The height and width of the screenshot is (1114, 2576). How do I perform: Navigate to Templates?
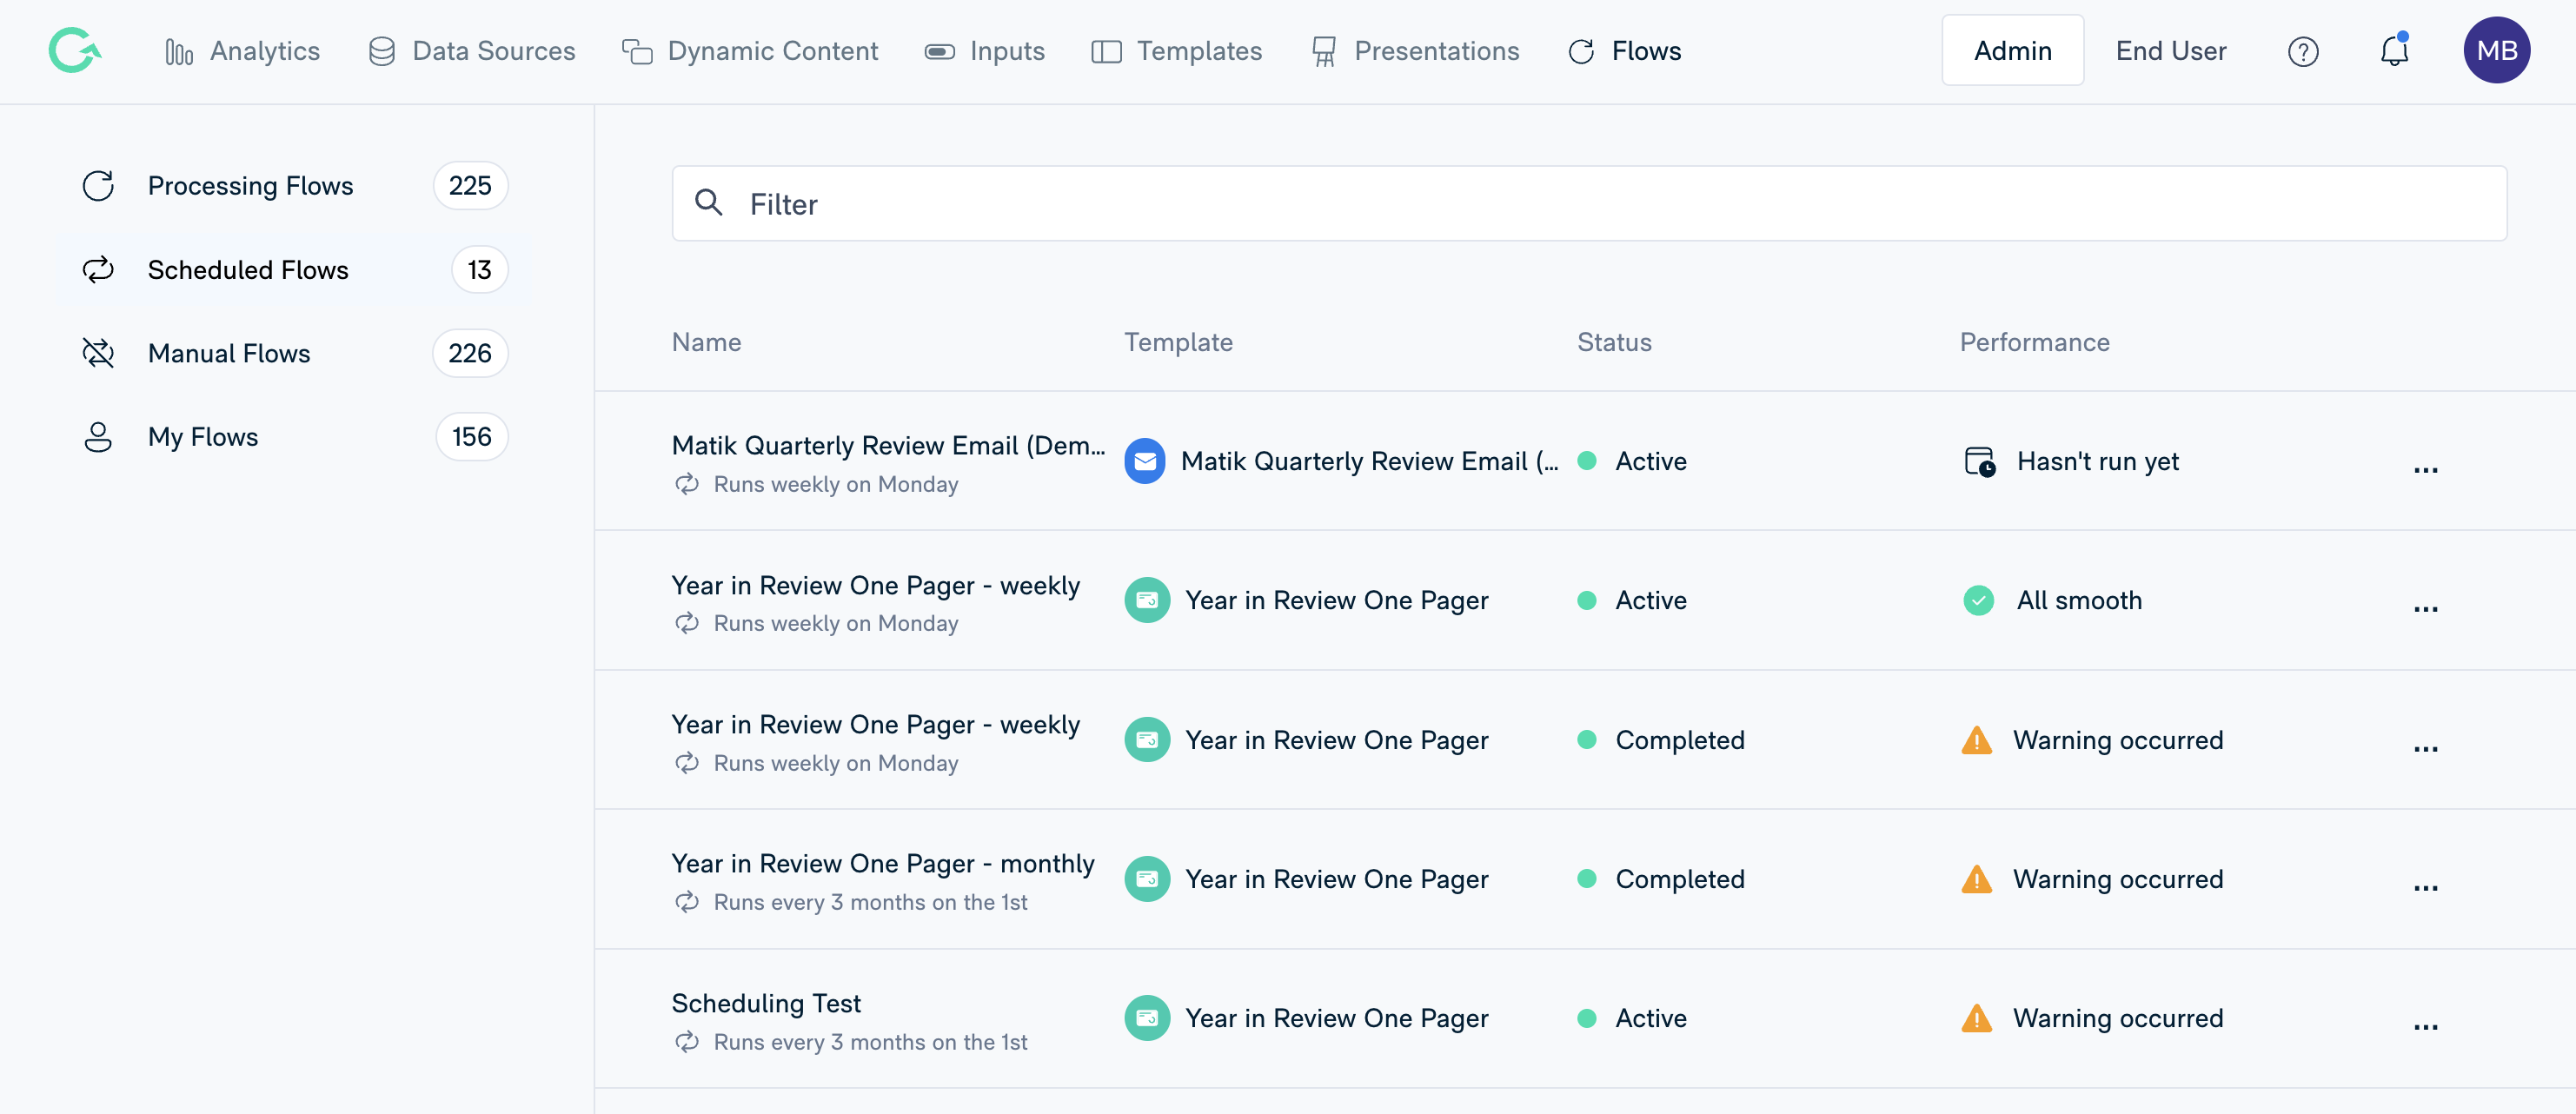click(1176, 51)
